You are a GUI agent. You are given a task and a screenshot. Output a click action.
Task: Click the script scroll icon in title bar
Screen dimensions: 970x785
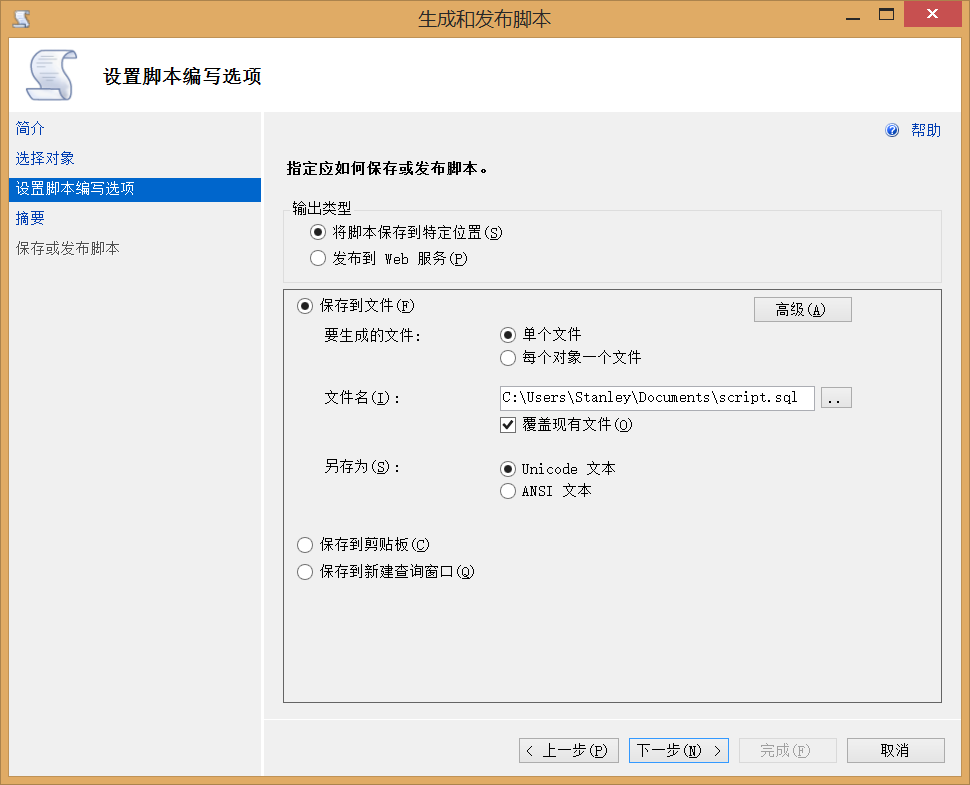coord(22,19)
